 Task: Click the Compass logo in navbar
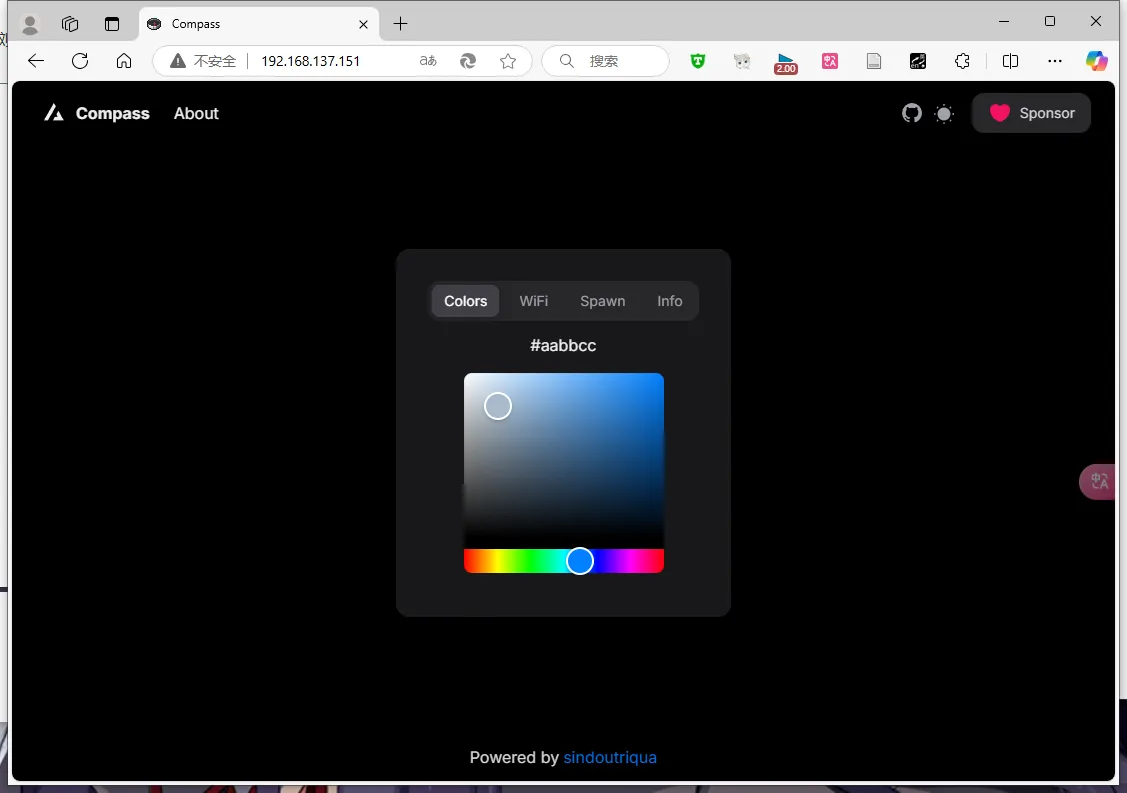click(x=97, y=113)
